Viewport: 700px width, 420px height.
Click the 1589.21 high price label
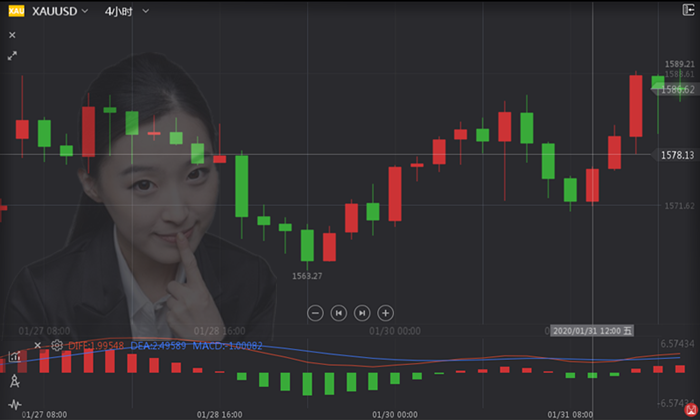point(679,64)
